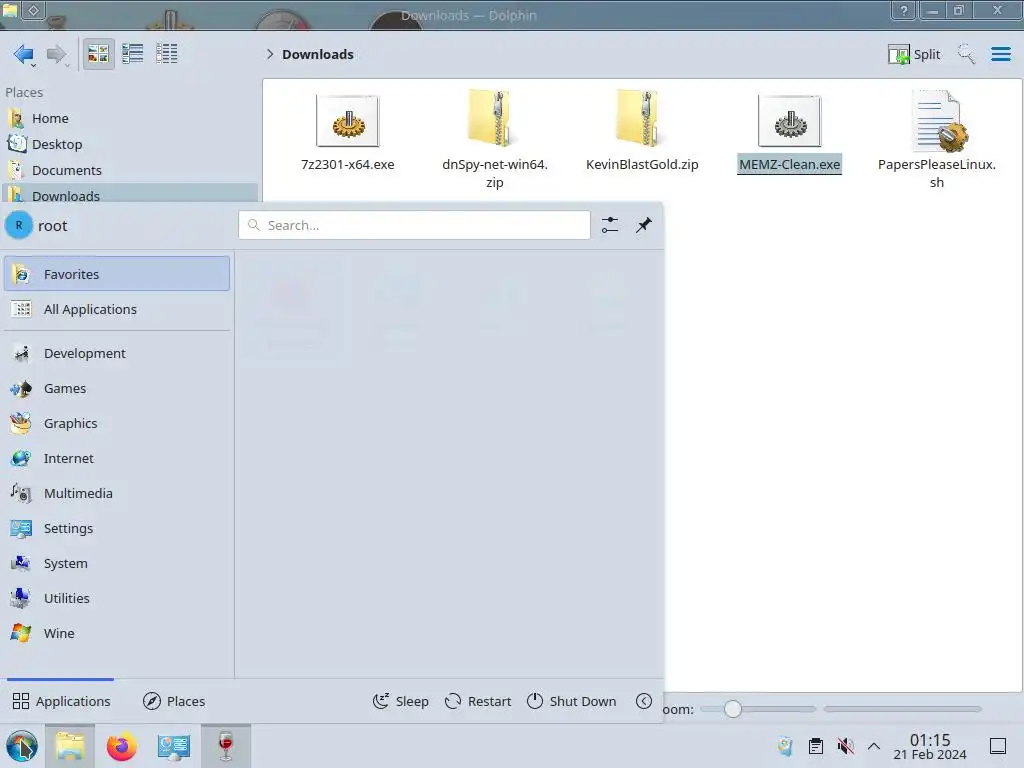Select the 7z2301-x64.exe file
This screenshot has width=1024, height=768.
click(347, 133)
